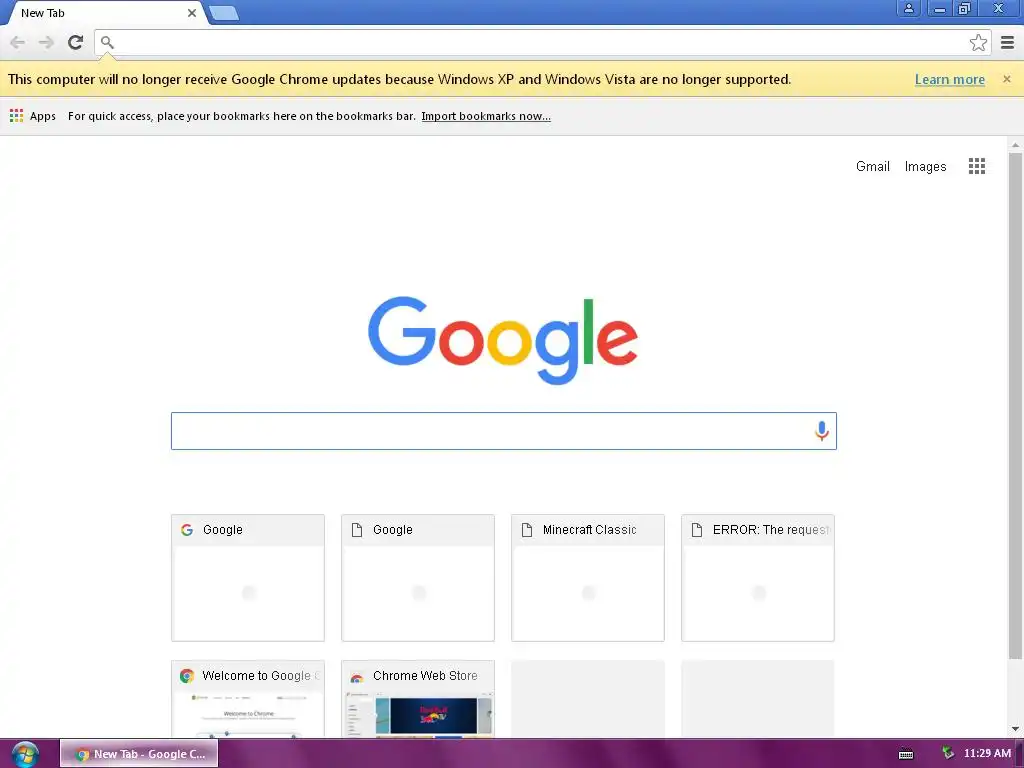This screenshot has width=1024, height=768.
Task: Select the New Tab - Google Chrome taskbar button
Action: tap(139, 754)
